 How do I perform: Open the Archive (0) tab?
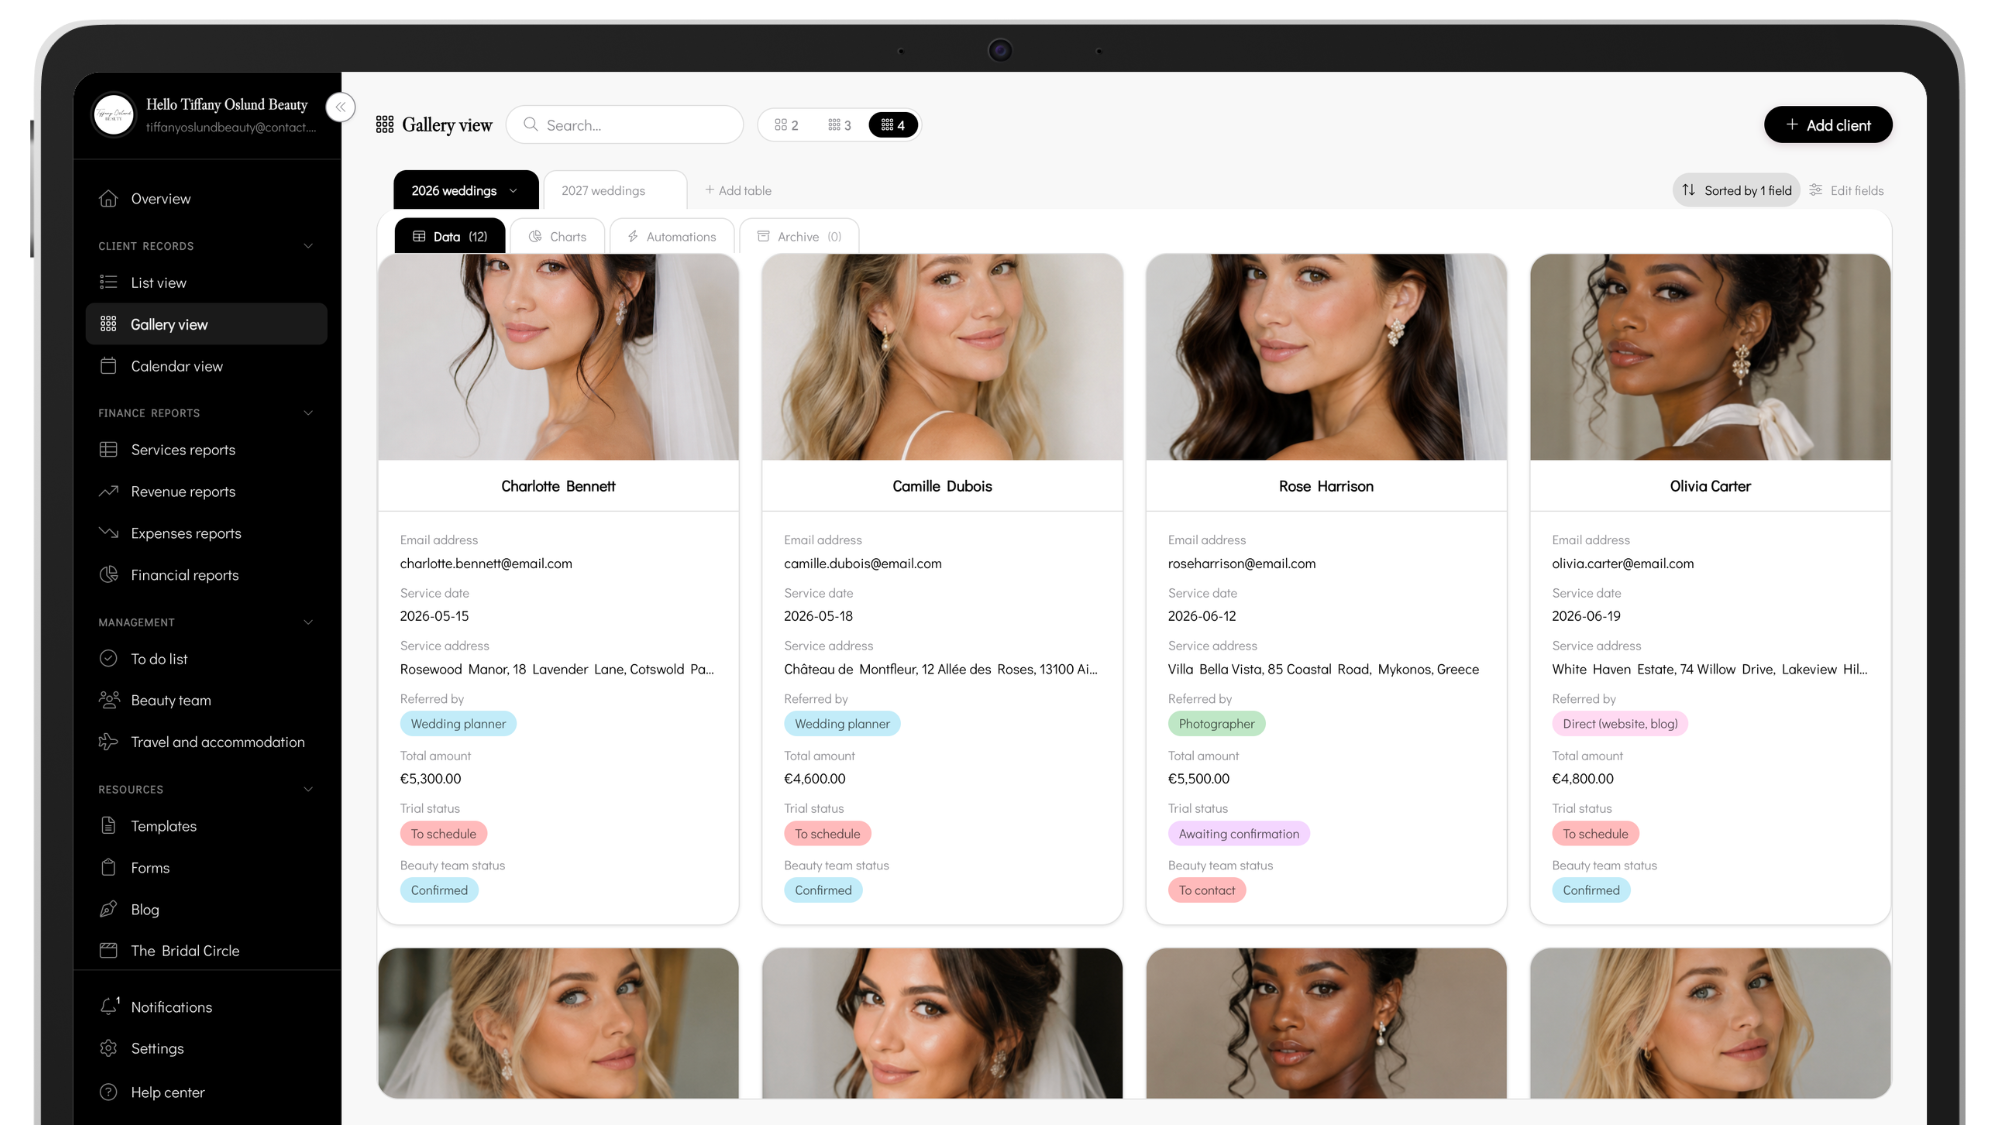tap(799, 237)
